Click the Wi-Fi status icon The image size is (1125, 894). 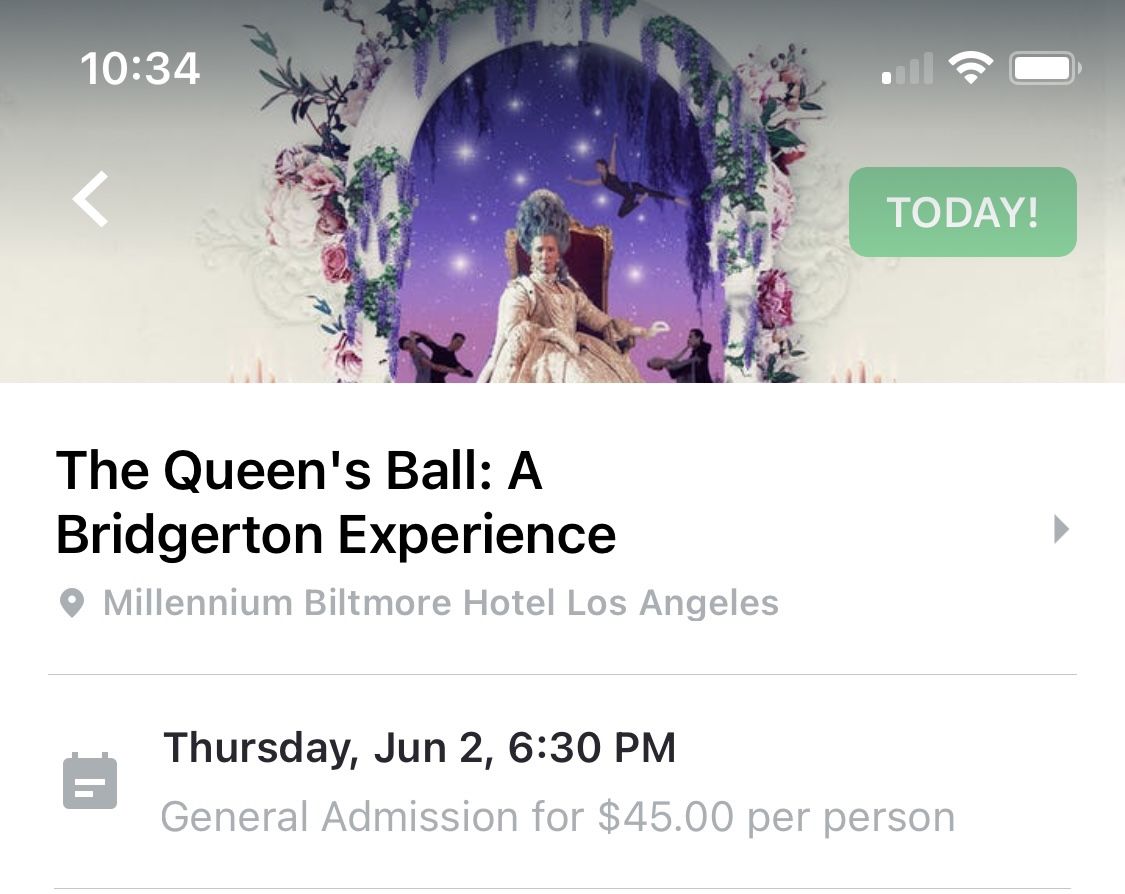pyautogui.click(x=970, y=68)
